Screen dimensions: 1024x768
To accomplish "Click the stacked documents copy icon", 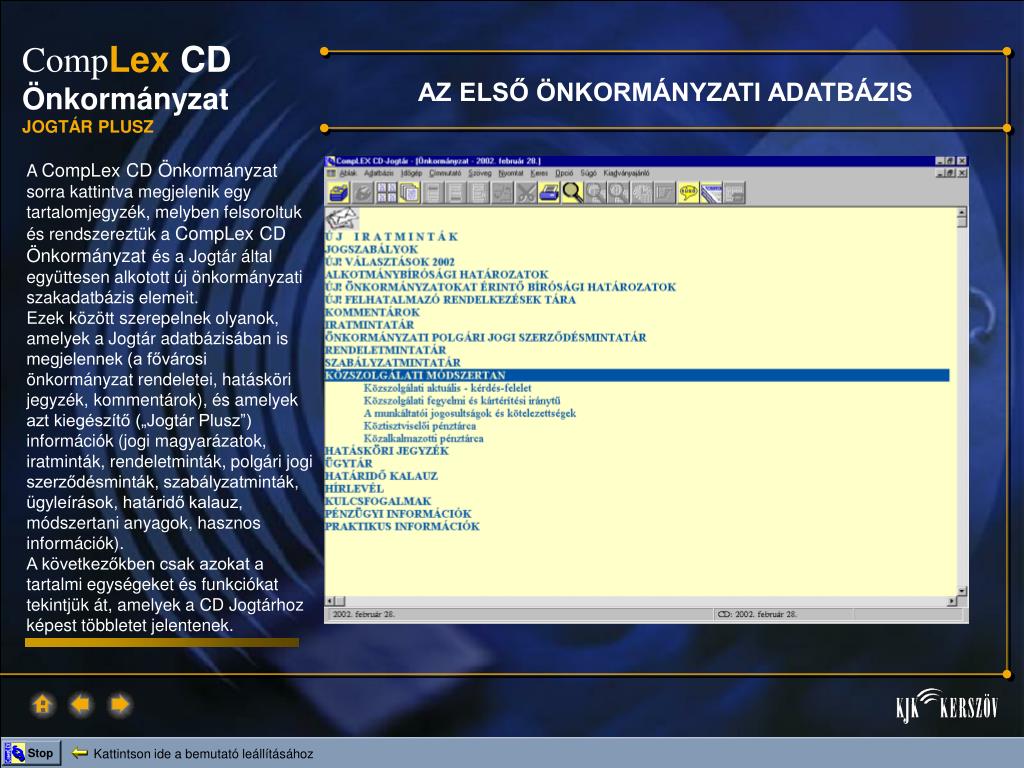I will click(x=409, y=193).
